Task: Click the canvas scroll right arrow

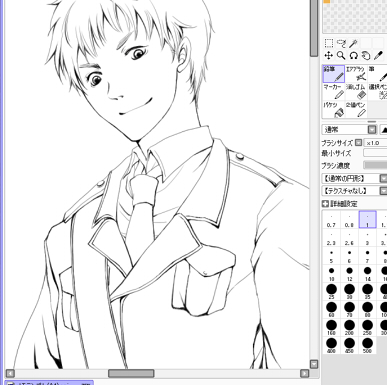Action: tap(305, 373)
